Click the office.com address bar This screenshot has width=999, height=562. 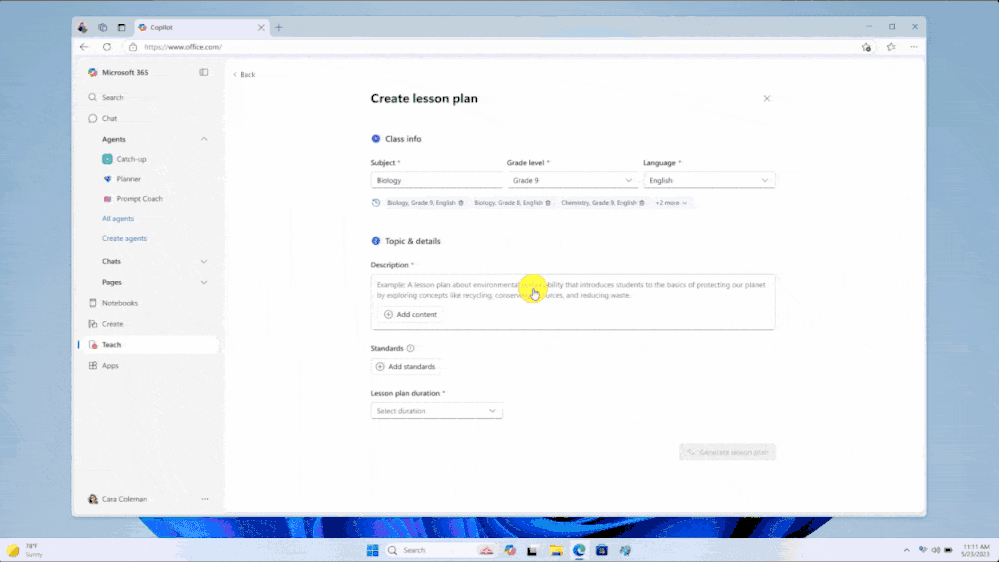tap(491, 47)
